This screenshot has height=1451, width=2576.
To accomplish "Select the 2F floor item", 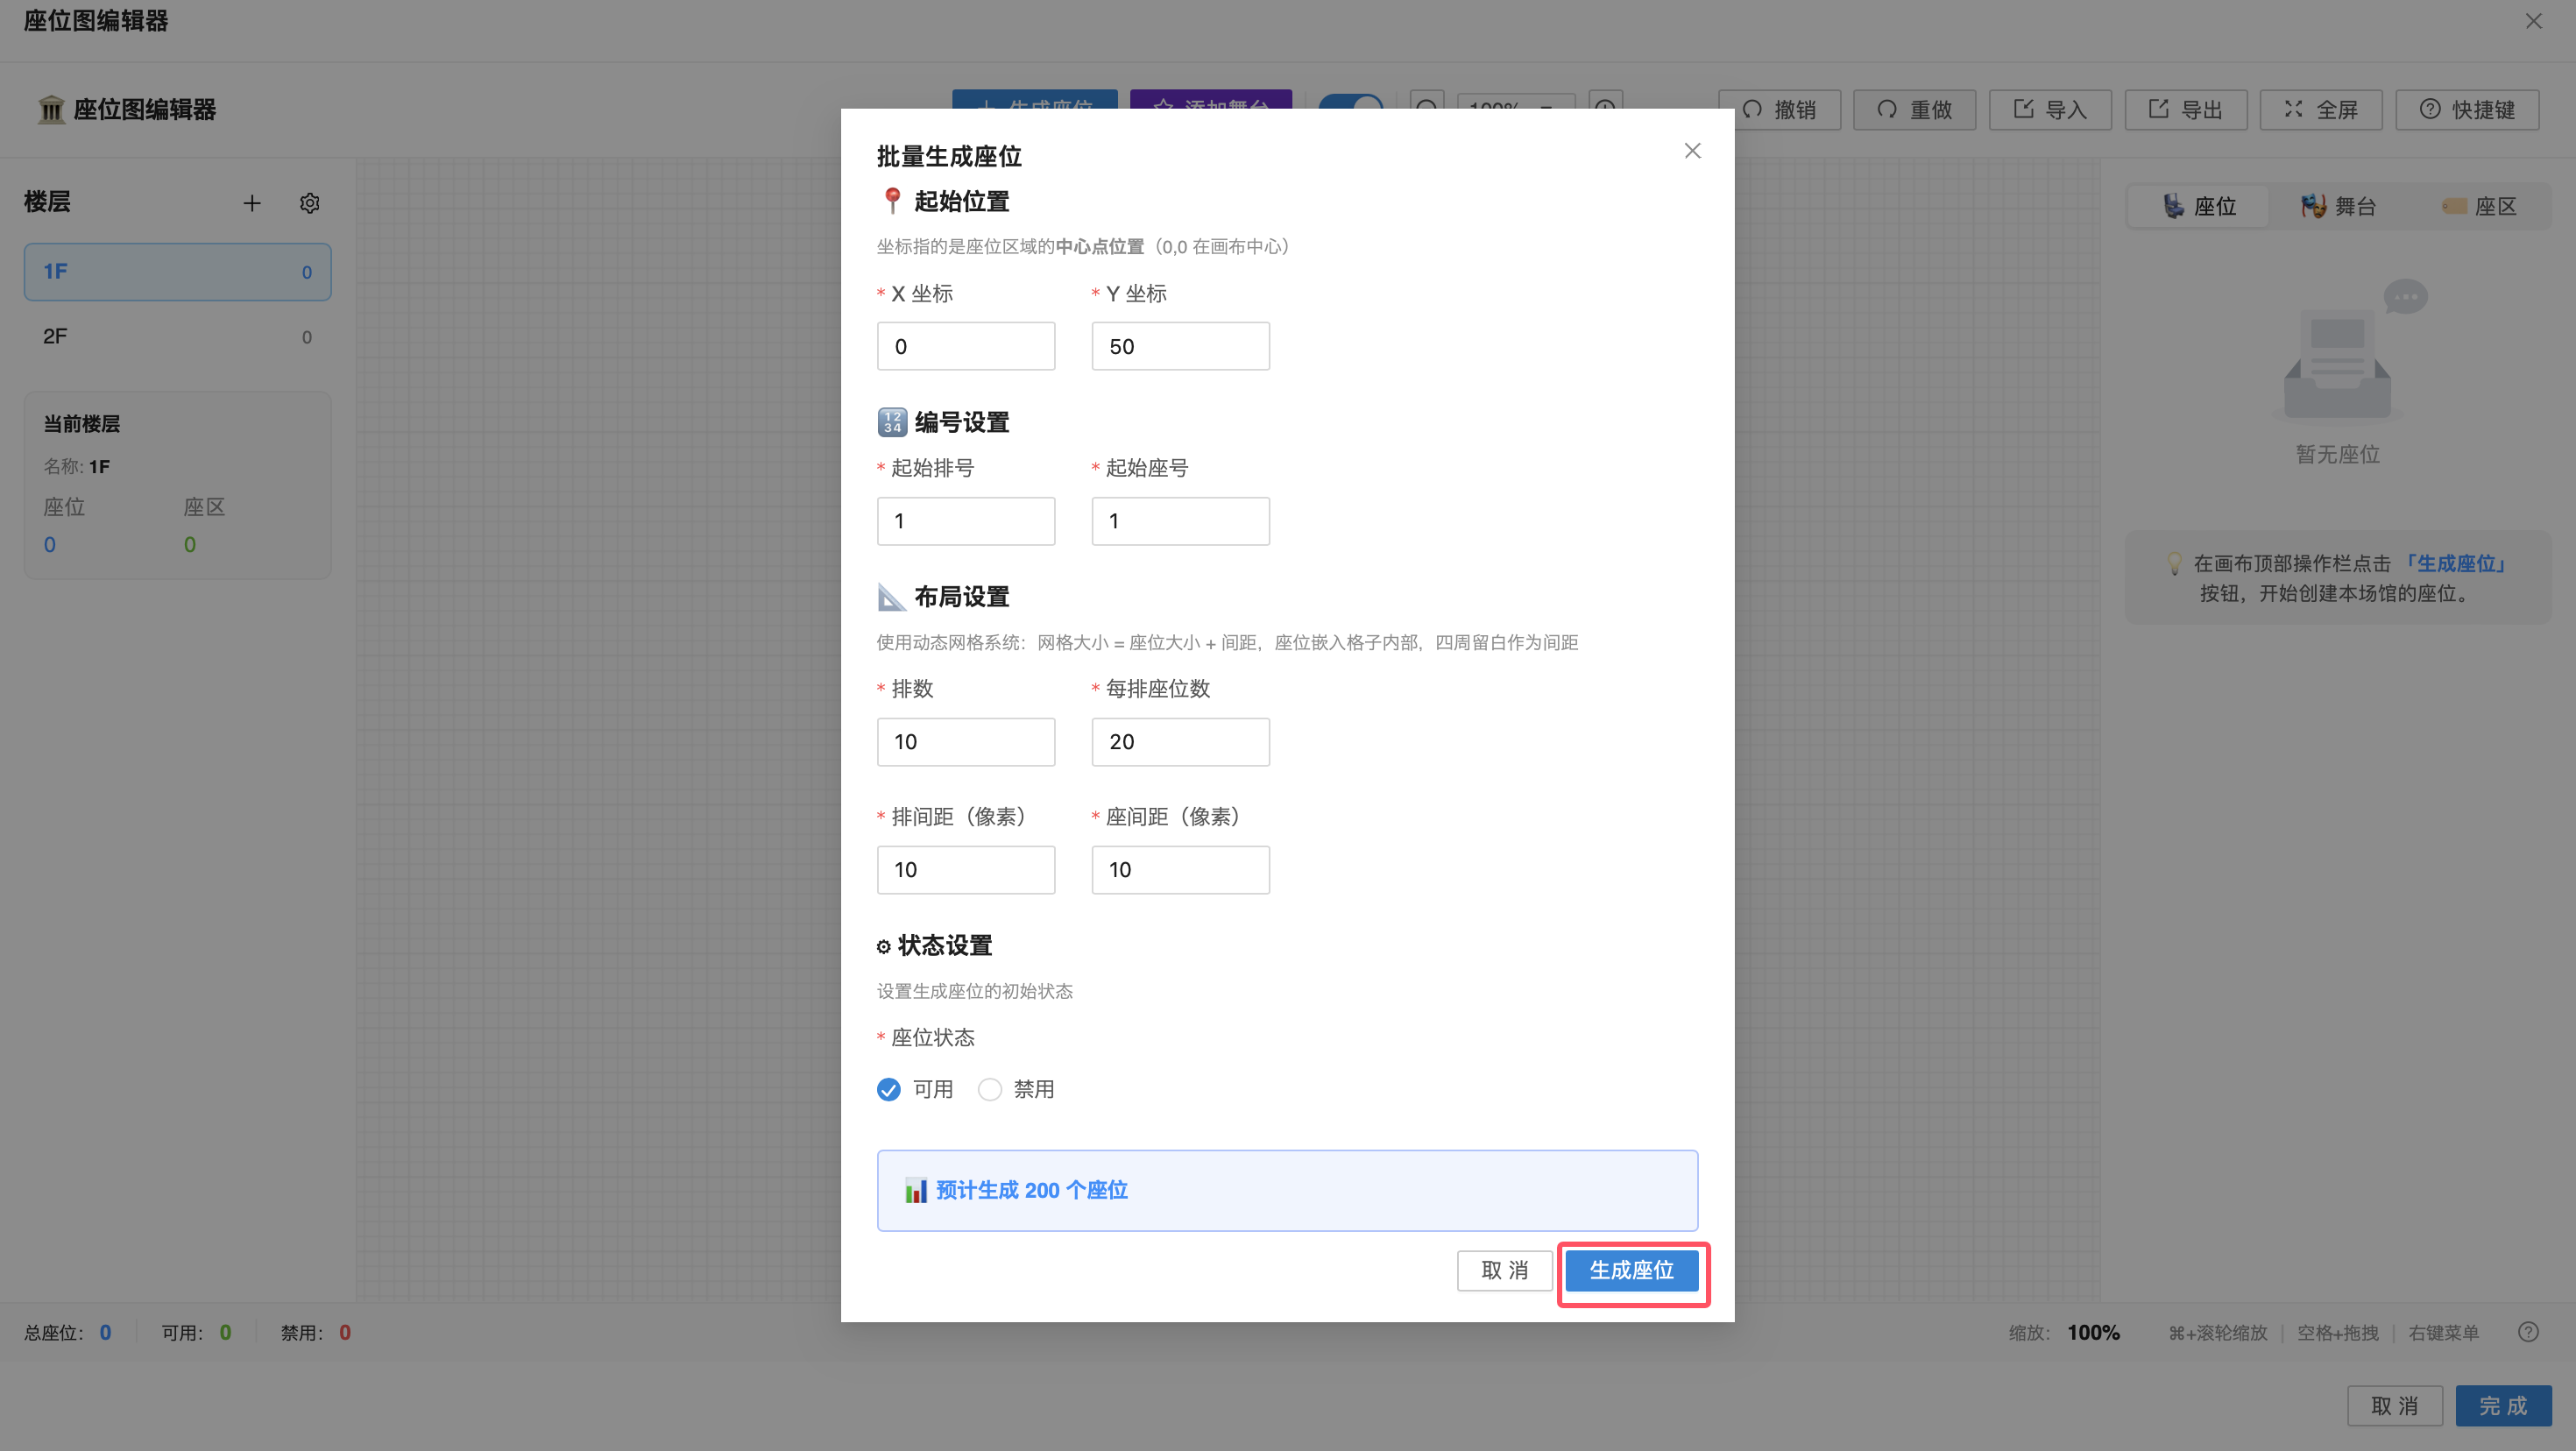I will coord(177,337).
